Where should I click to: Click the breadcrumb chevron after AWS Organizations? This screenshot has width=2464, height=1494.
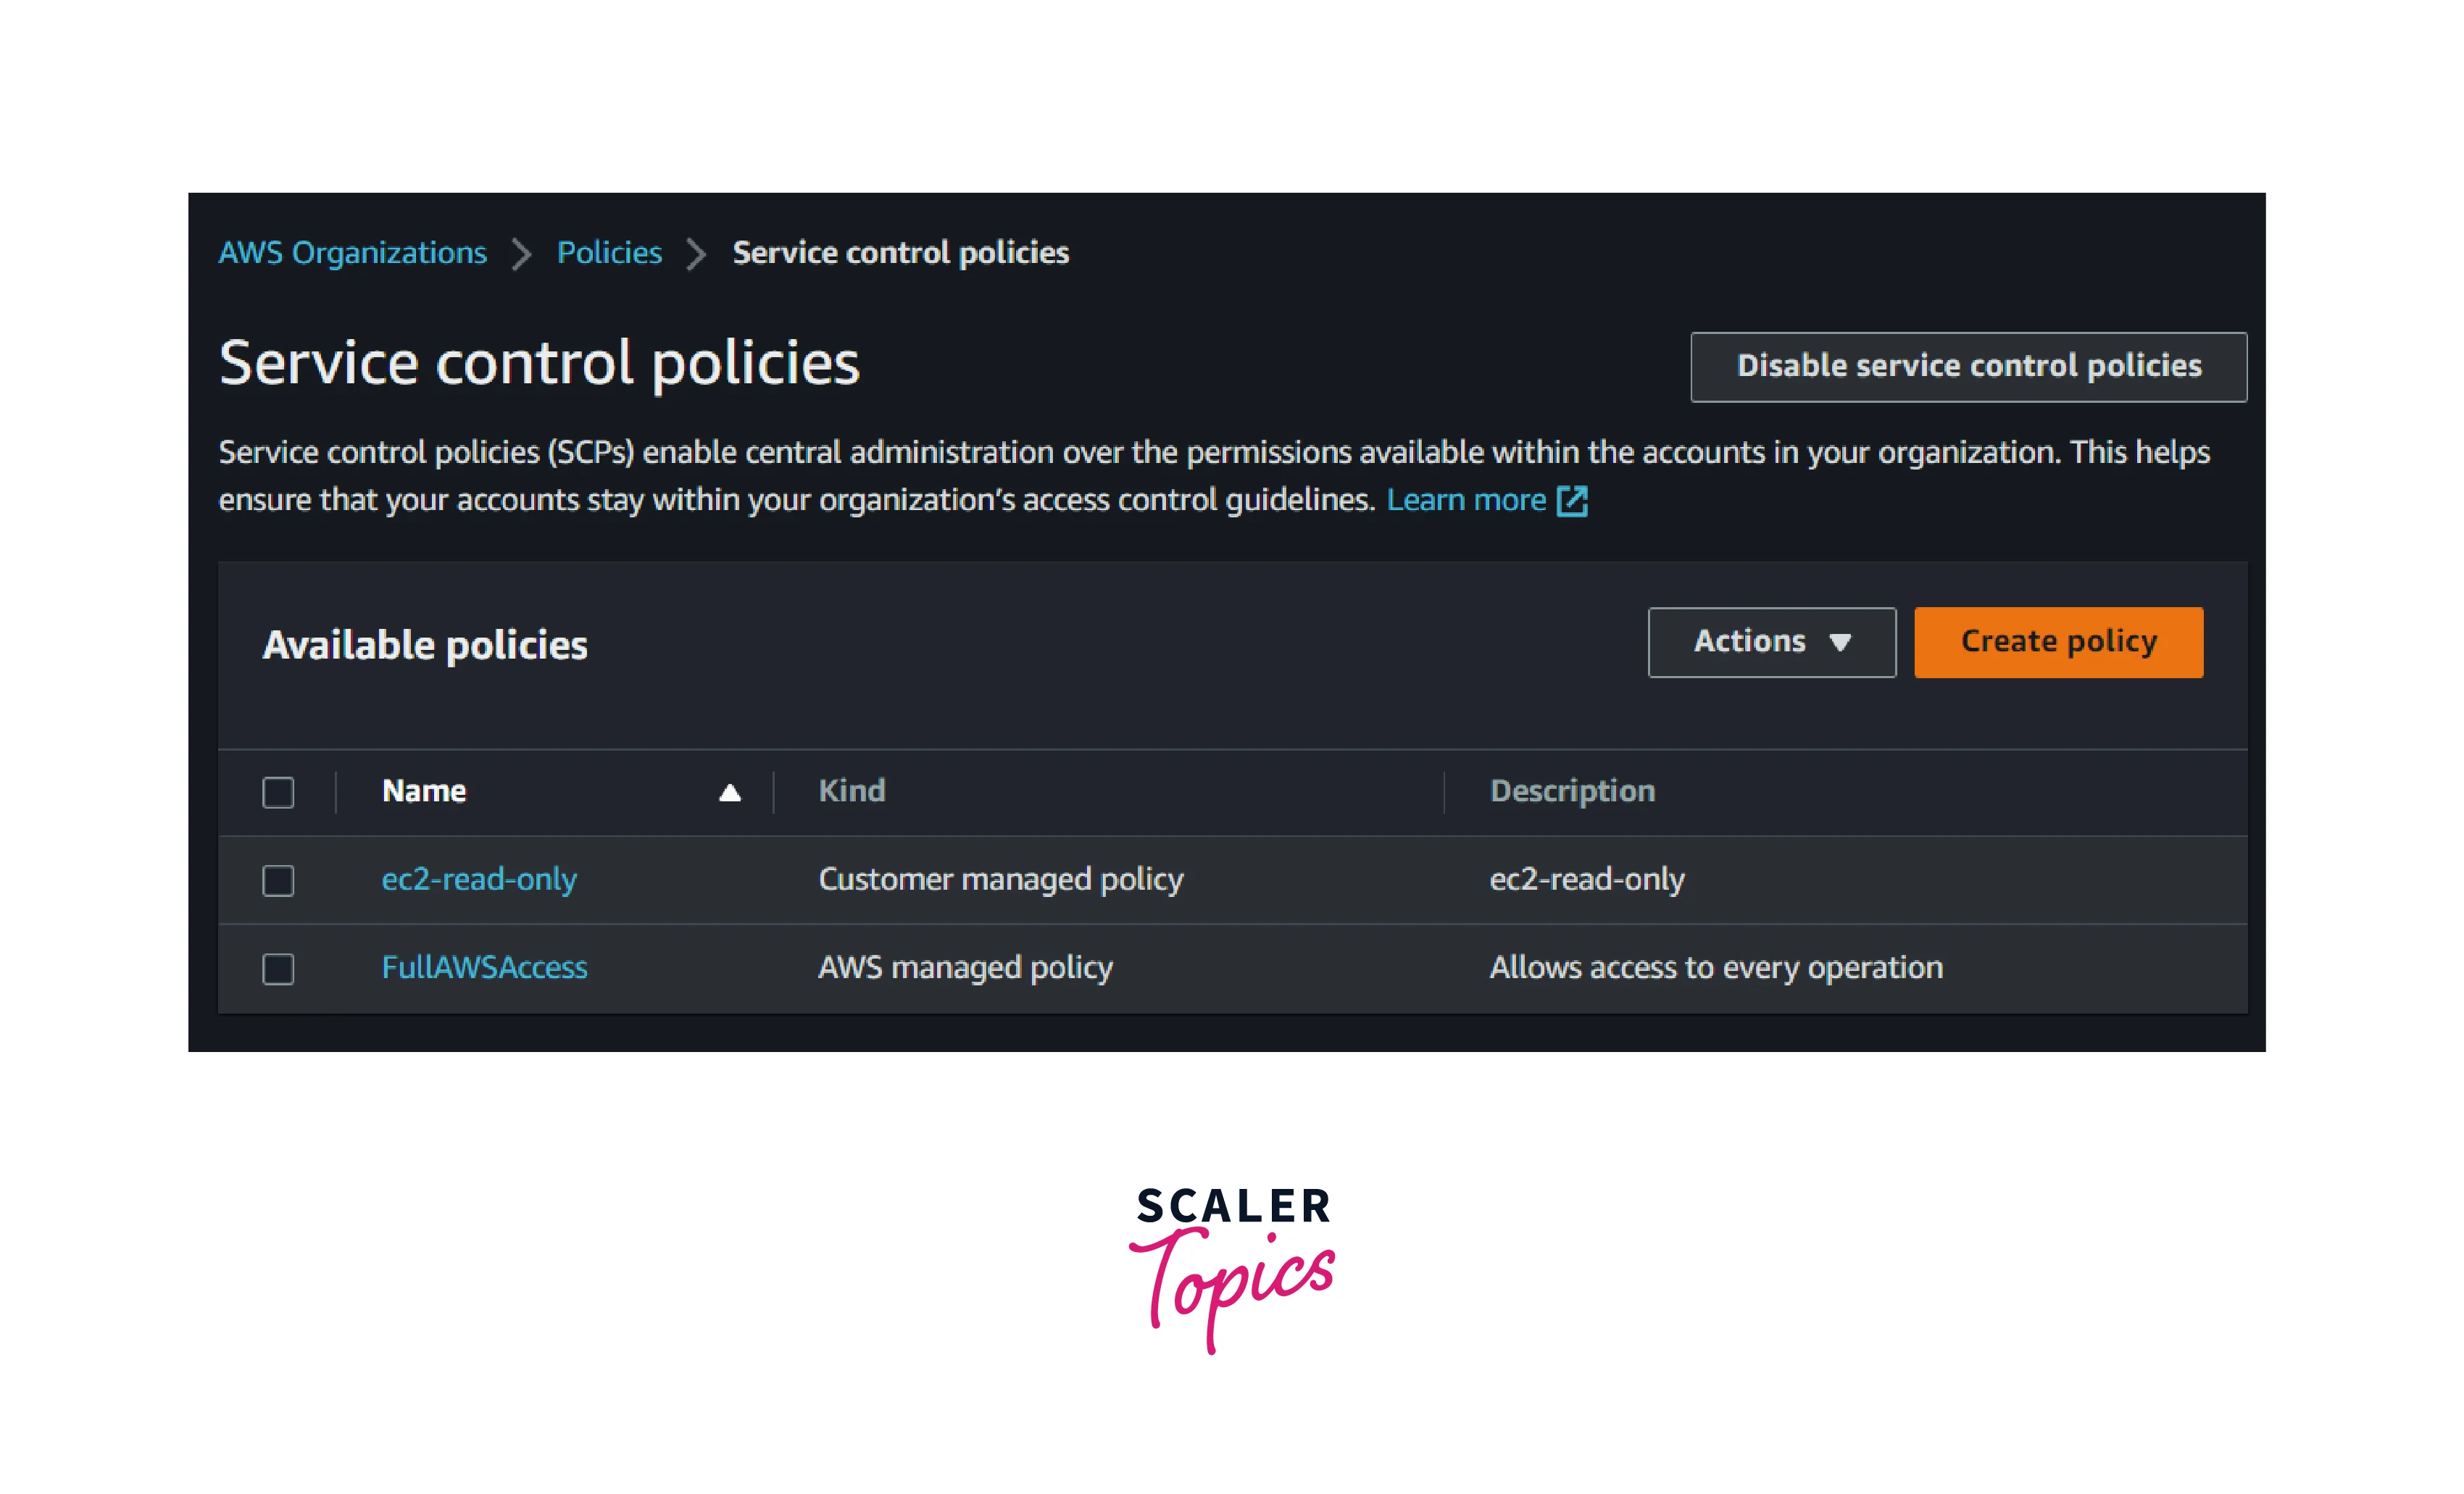pyautogui.click(x=521, y=254)
